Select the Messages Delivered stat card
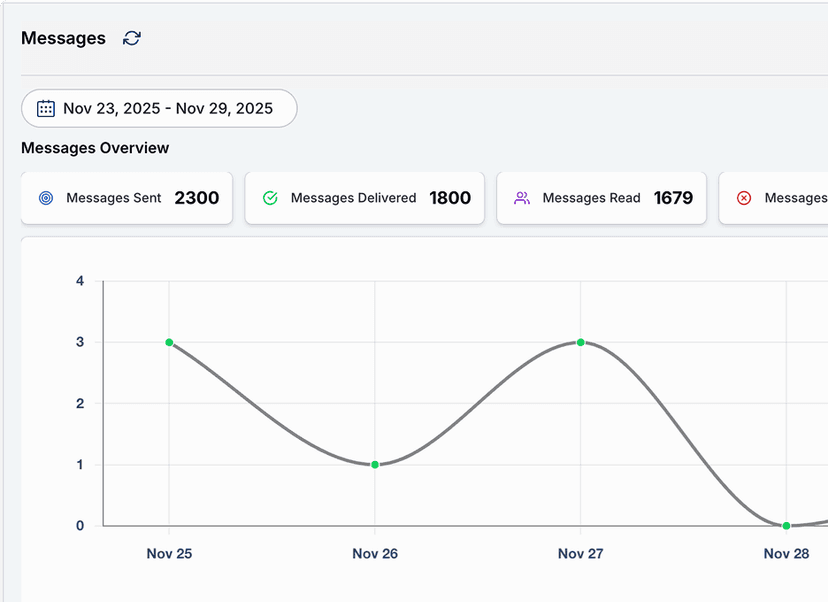The height and width of the screenshot is (602, 828). click(364, 198)
